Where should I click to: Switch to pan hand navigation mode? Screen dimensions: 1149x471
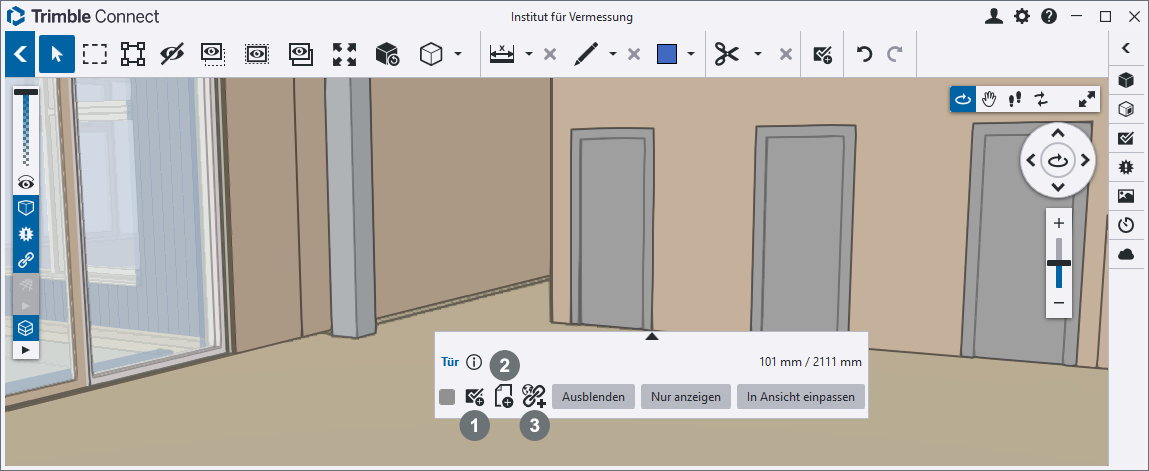[989, 99]
